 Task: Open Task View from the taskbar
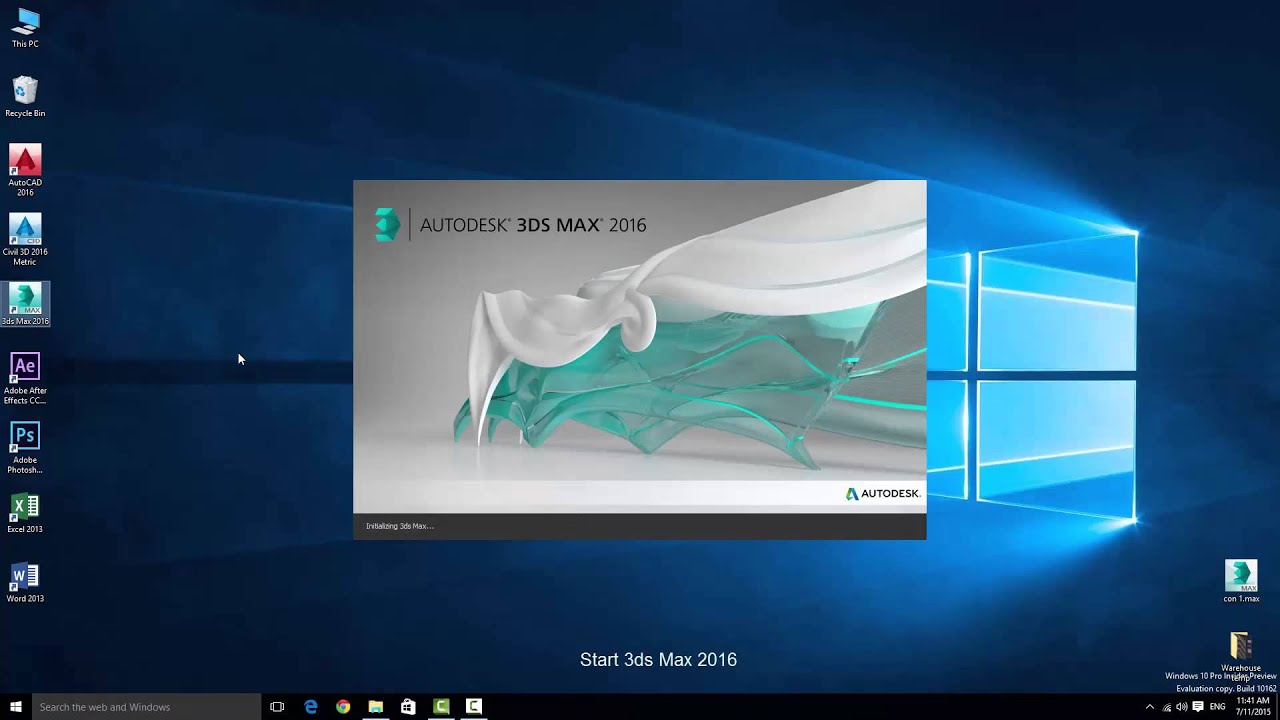(277, 707)
